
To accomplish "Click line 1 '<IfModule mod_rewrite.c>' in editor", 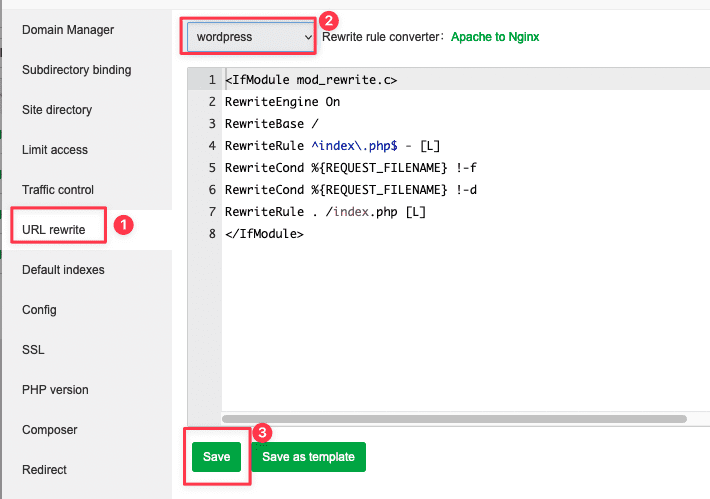I will pos(311,80).
